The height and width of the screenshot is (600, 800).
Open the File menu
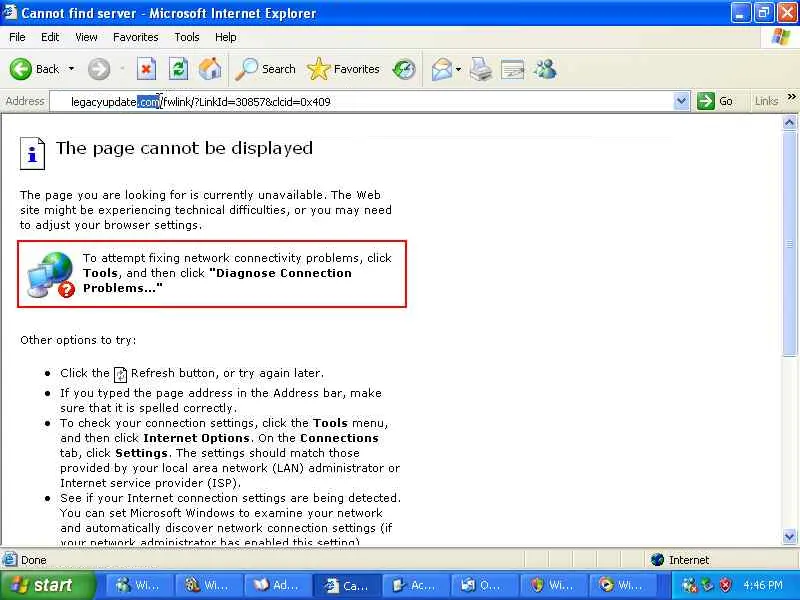coord(17,37)
